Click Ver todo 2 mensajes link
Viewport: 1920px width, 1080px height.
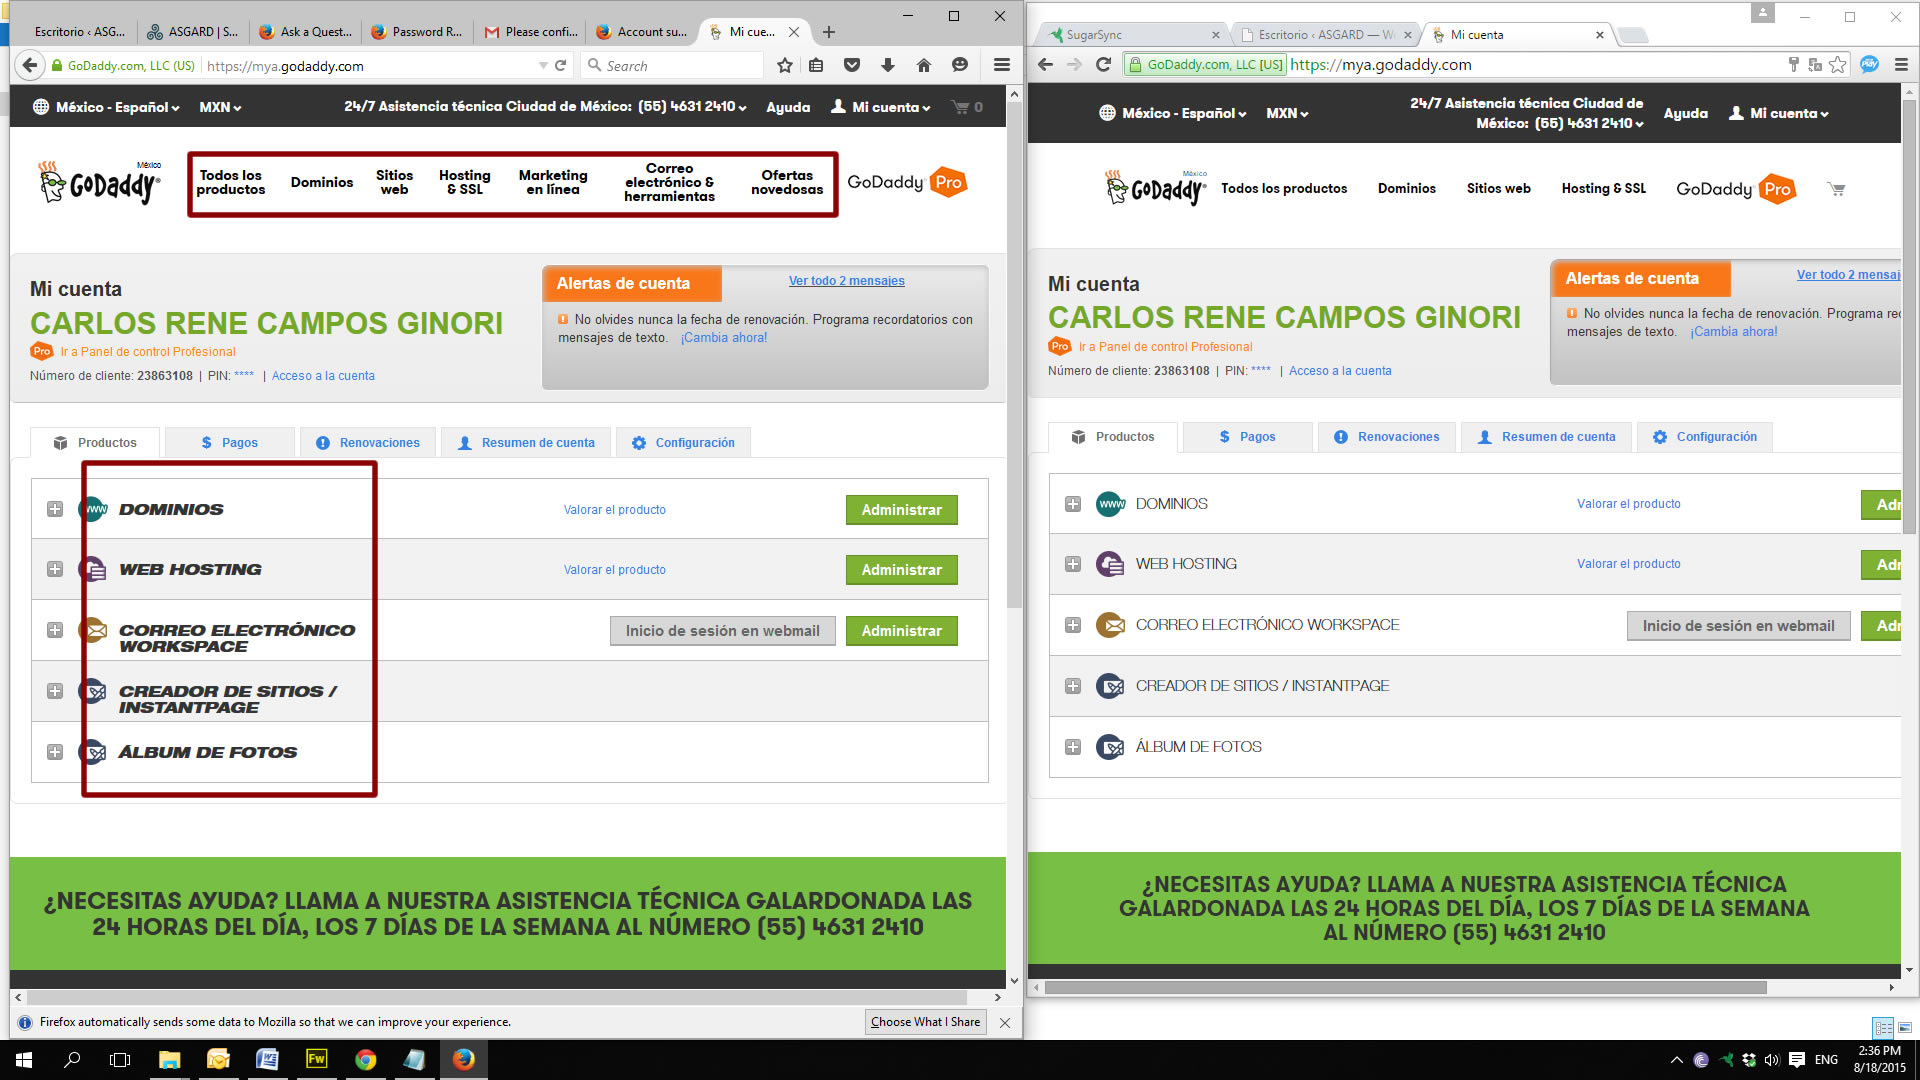[846, 281]
